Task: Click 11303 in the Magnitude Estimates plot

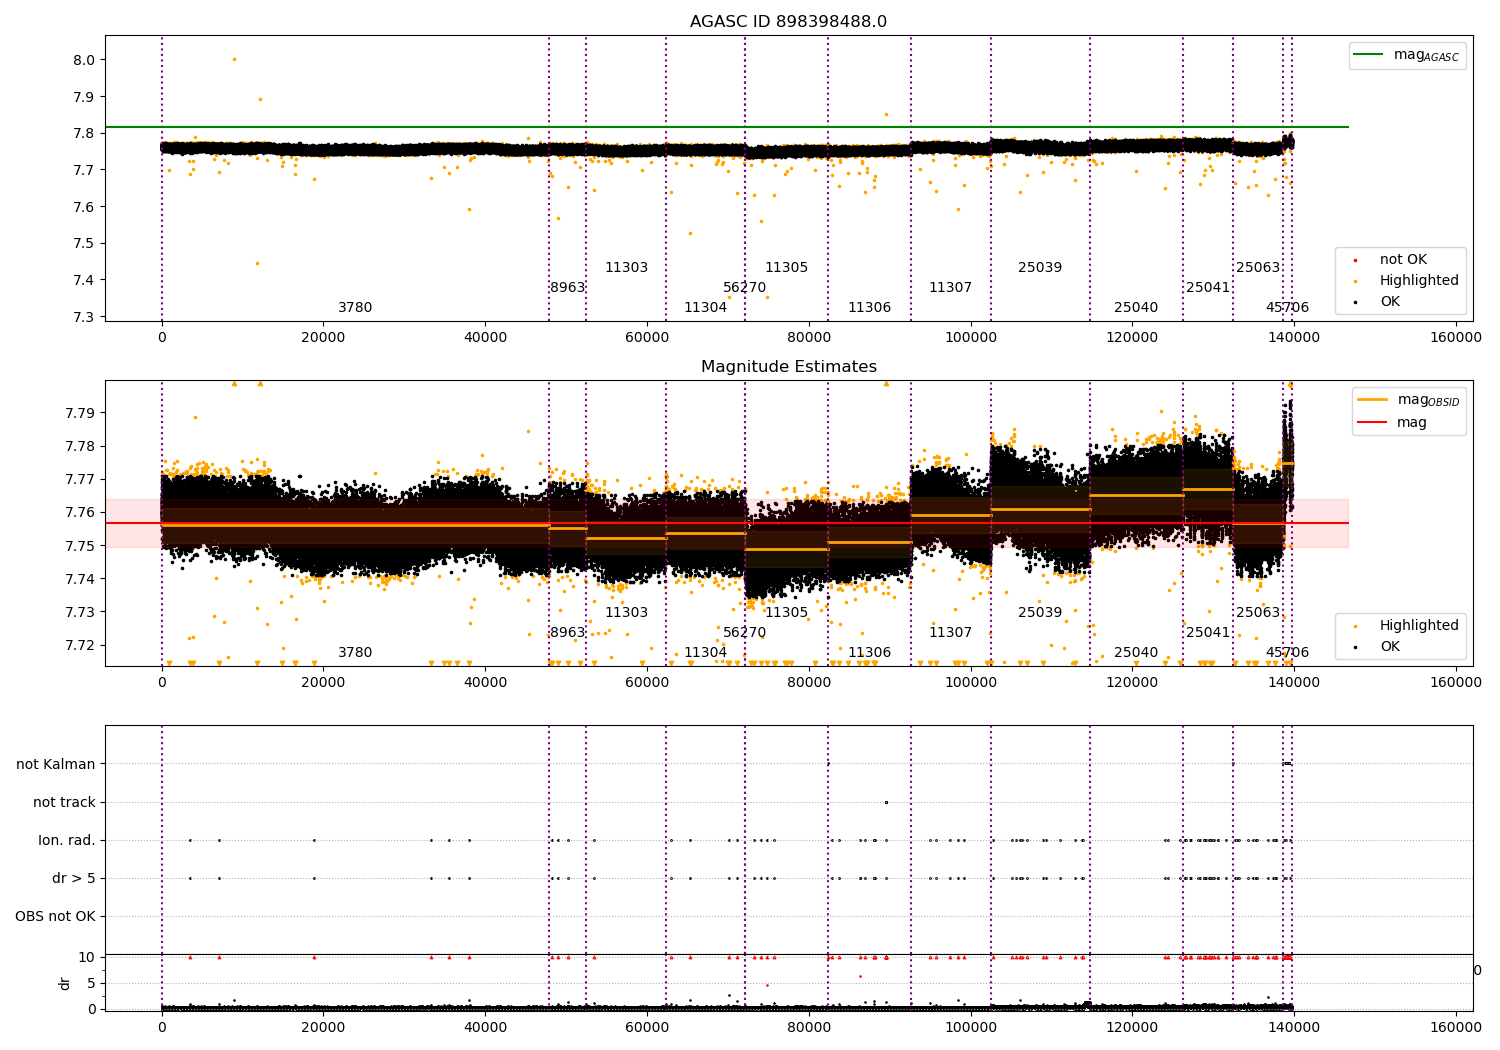Action: [626, 612]
